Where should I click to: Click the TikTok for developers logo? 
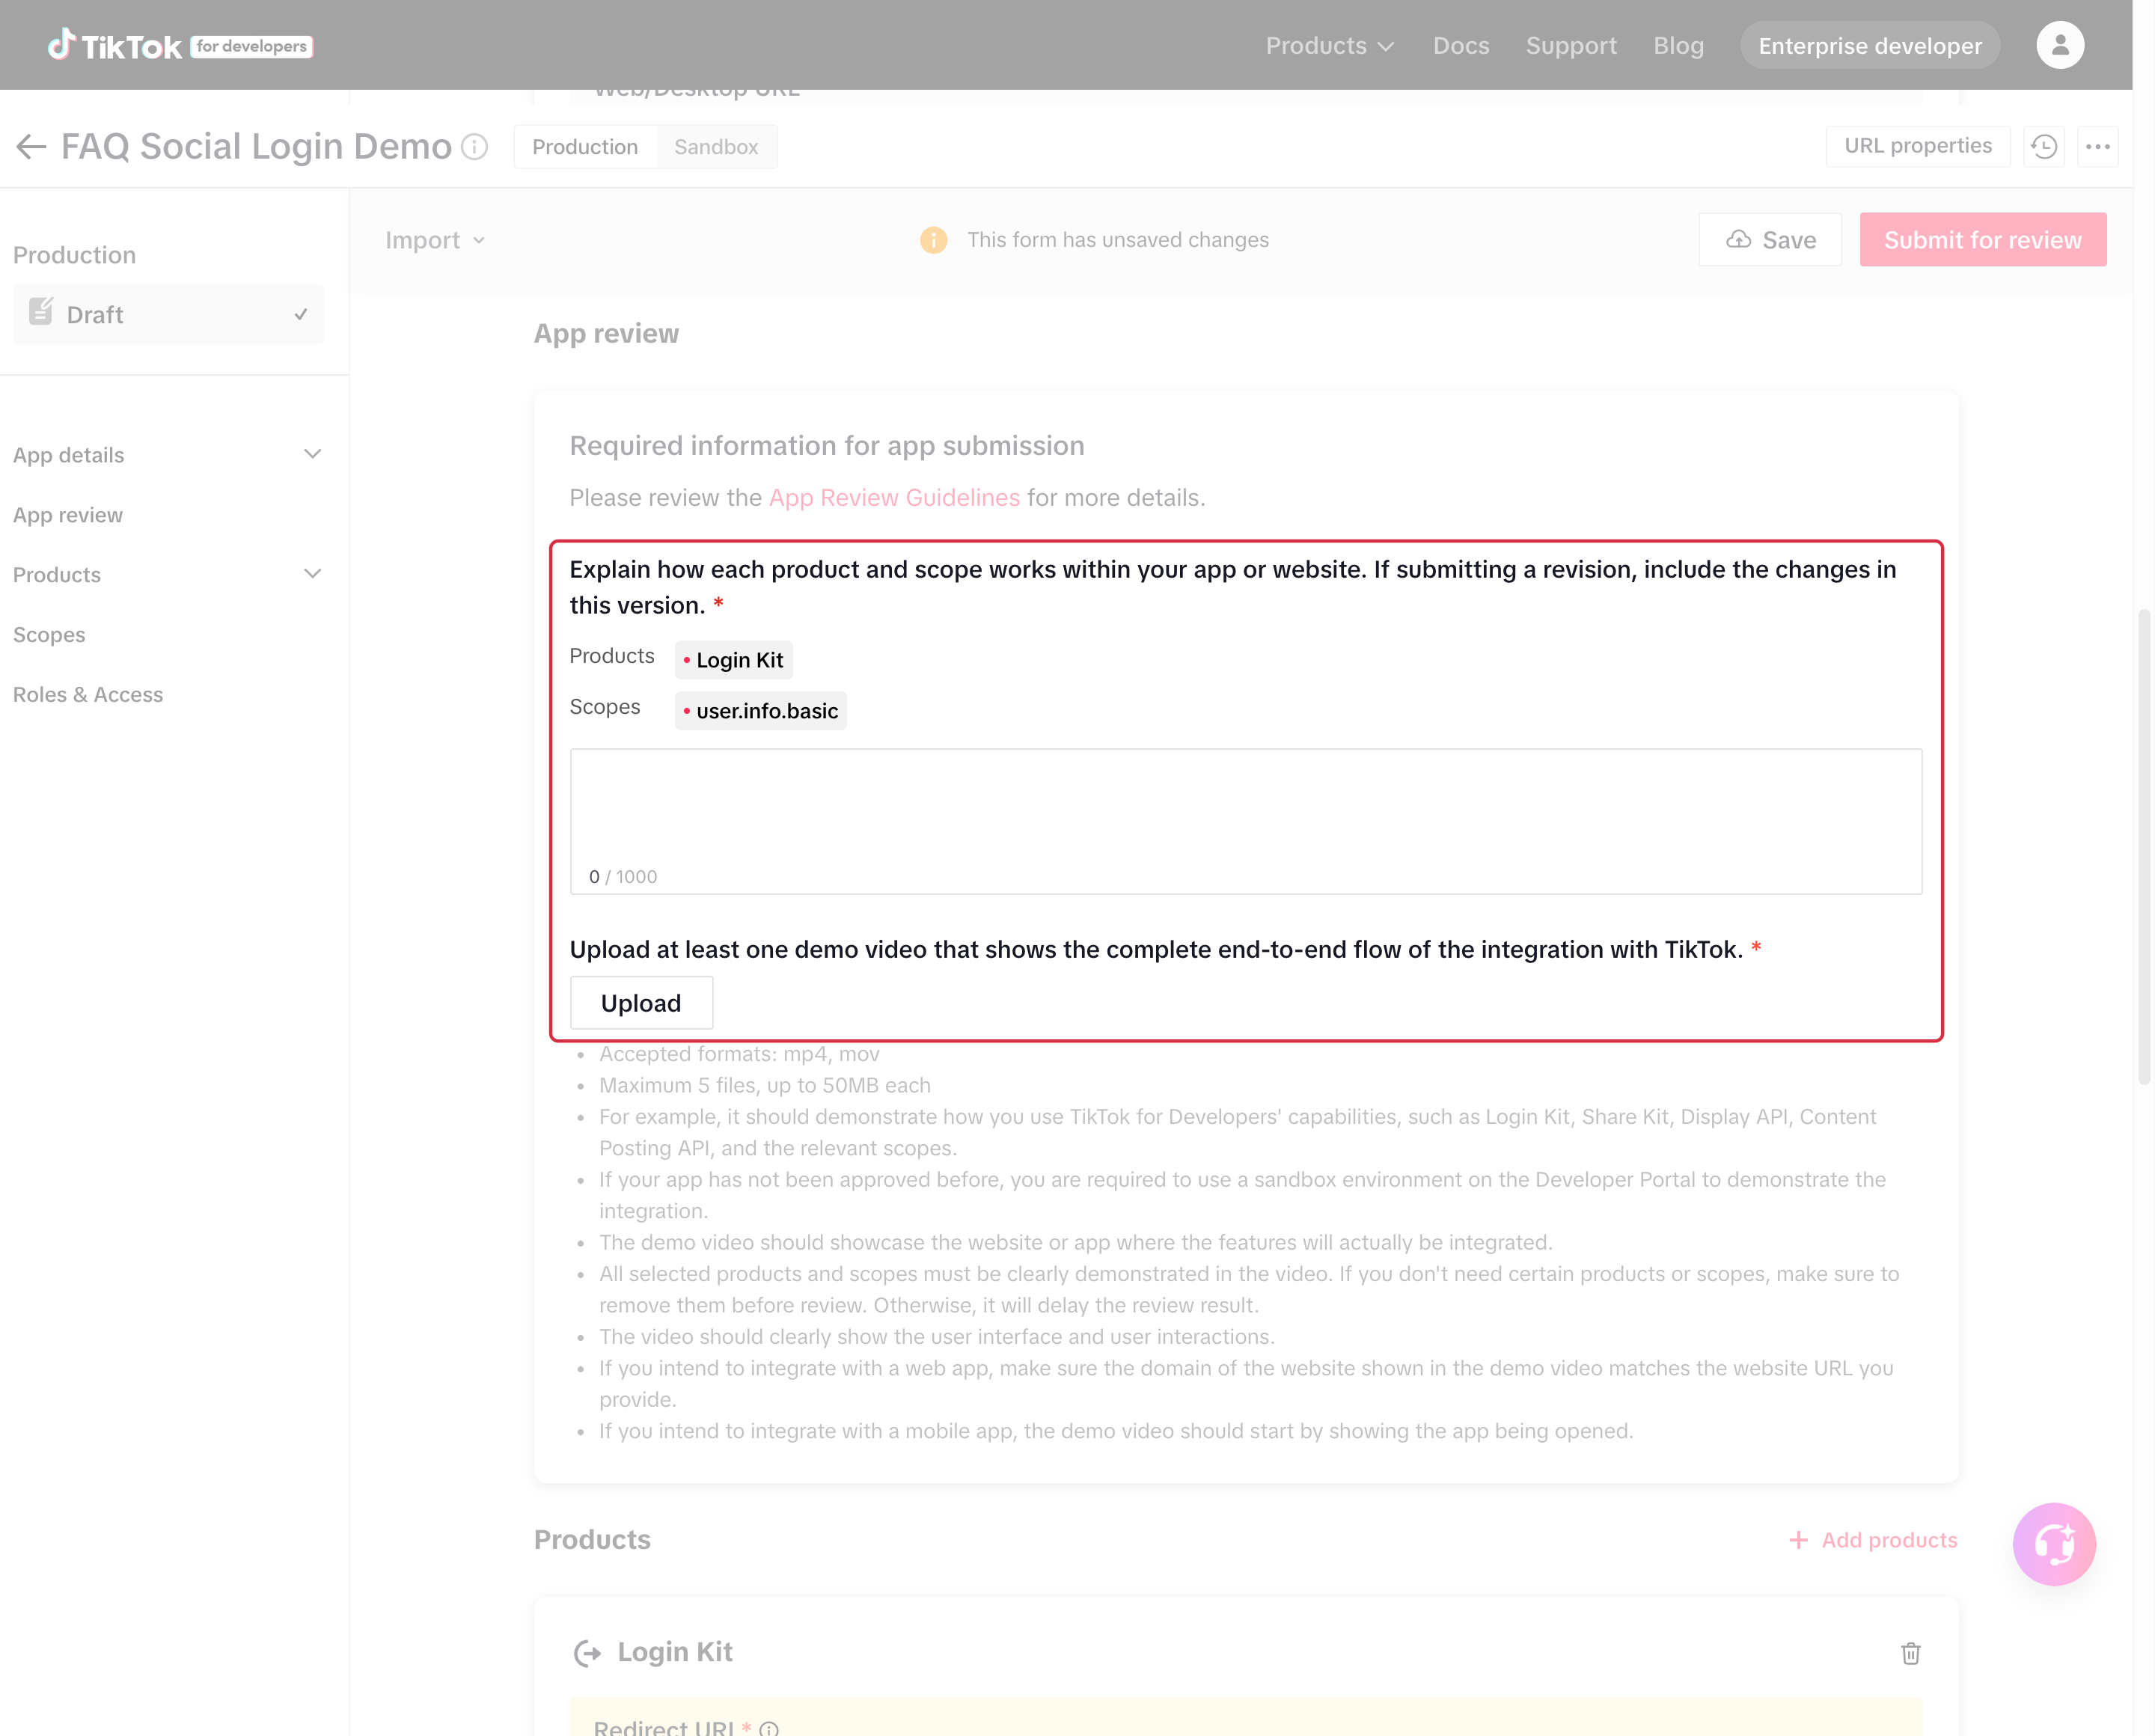[180, 46]
